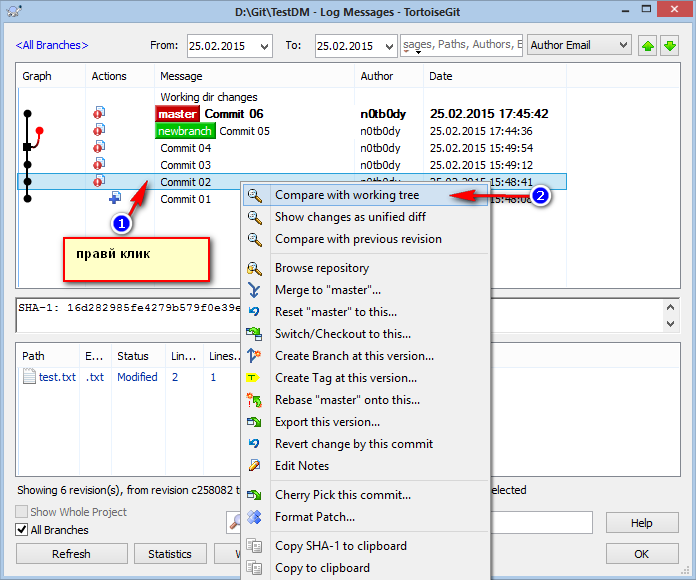Click the modified action icon for Commit 05
The height and width of the screenshot is (580, 696).
[99, 130]
